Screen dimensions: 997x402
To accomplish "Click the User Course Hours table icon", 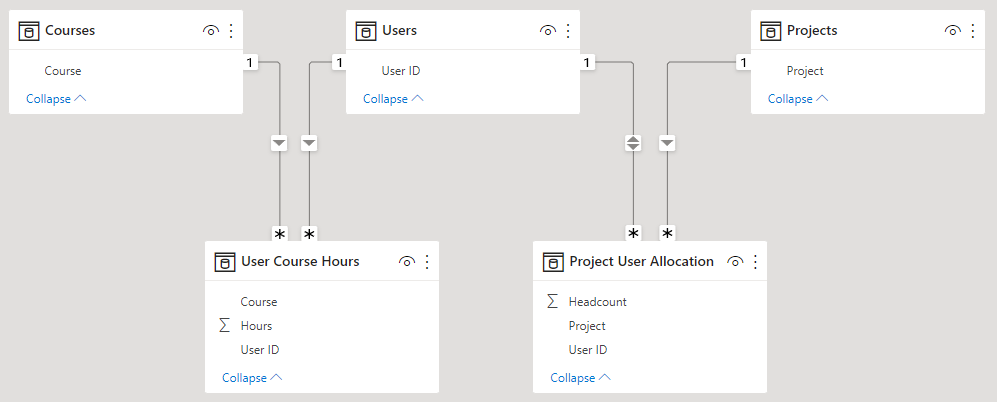I will point(225,261).
